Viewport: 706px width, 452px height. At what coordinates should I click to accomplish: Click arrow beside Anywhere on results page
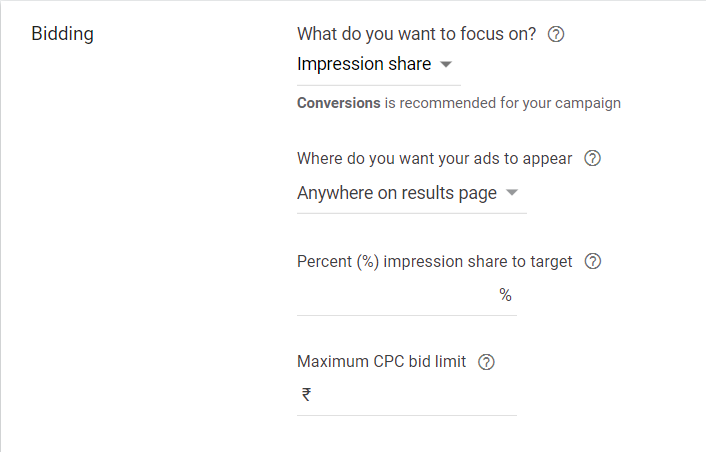click(512, 193)
